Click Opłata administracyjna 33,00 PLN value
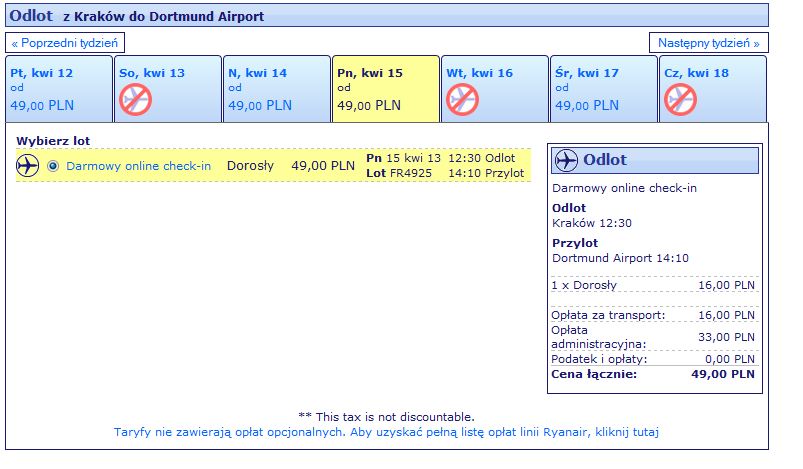The image size is (803, 469). (x=726, y=337)
